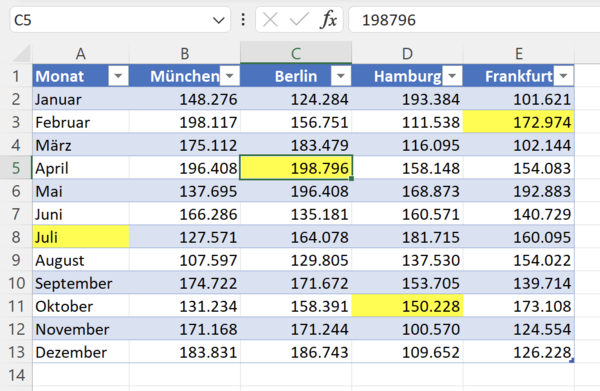Click Hamburg value 181.715
Screen dimensions: 600x391
(407, 236)
